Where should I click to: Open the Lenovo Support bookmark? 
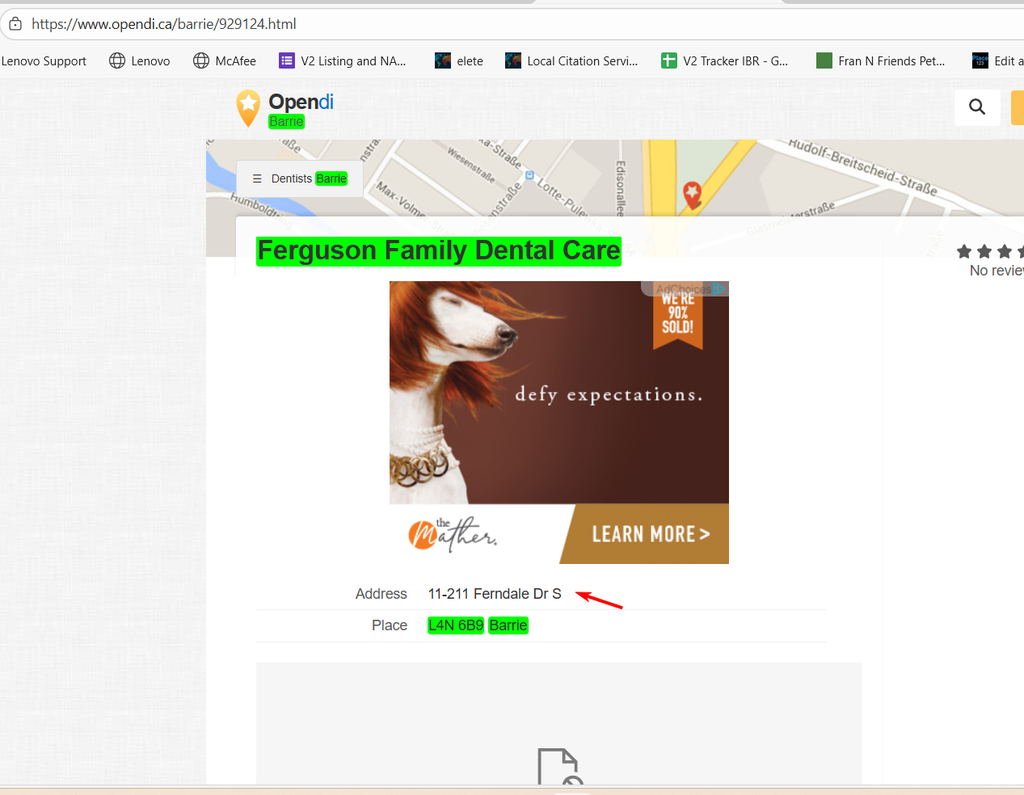44,61
